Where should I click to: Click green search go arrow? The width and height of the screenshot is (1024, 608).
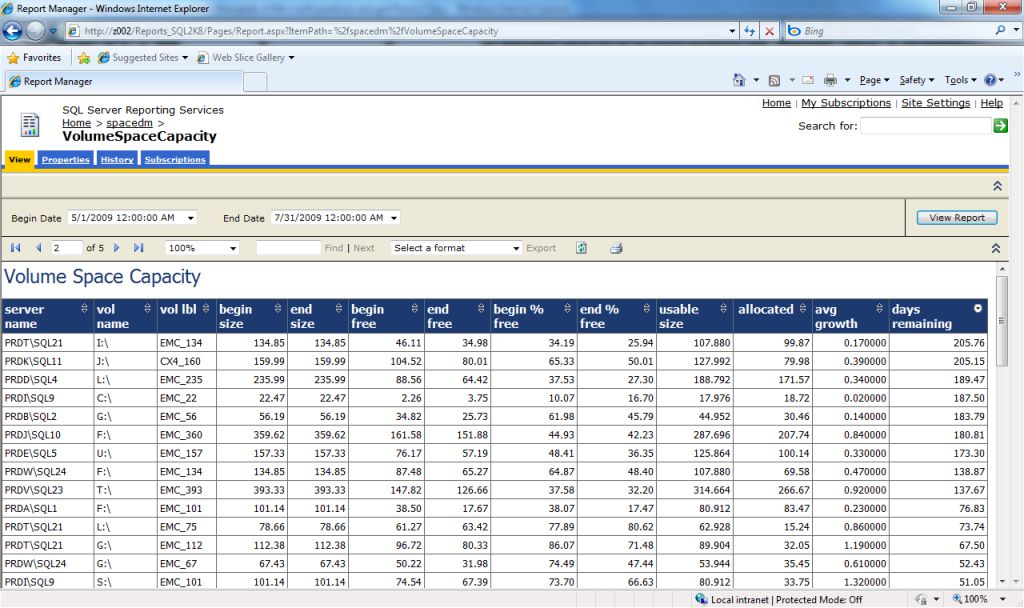[x=1000, y=126]
